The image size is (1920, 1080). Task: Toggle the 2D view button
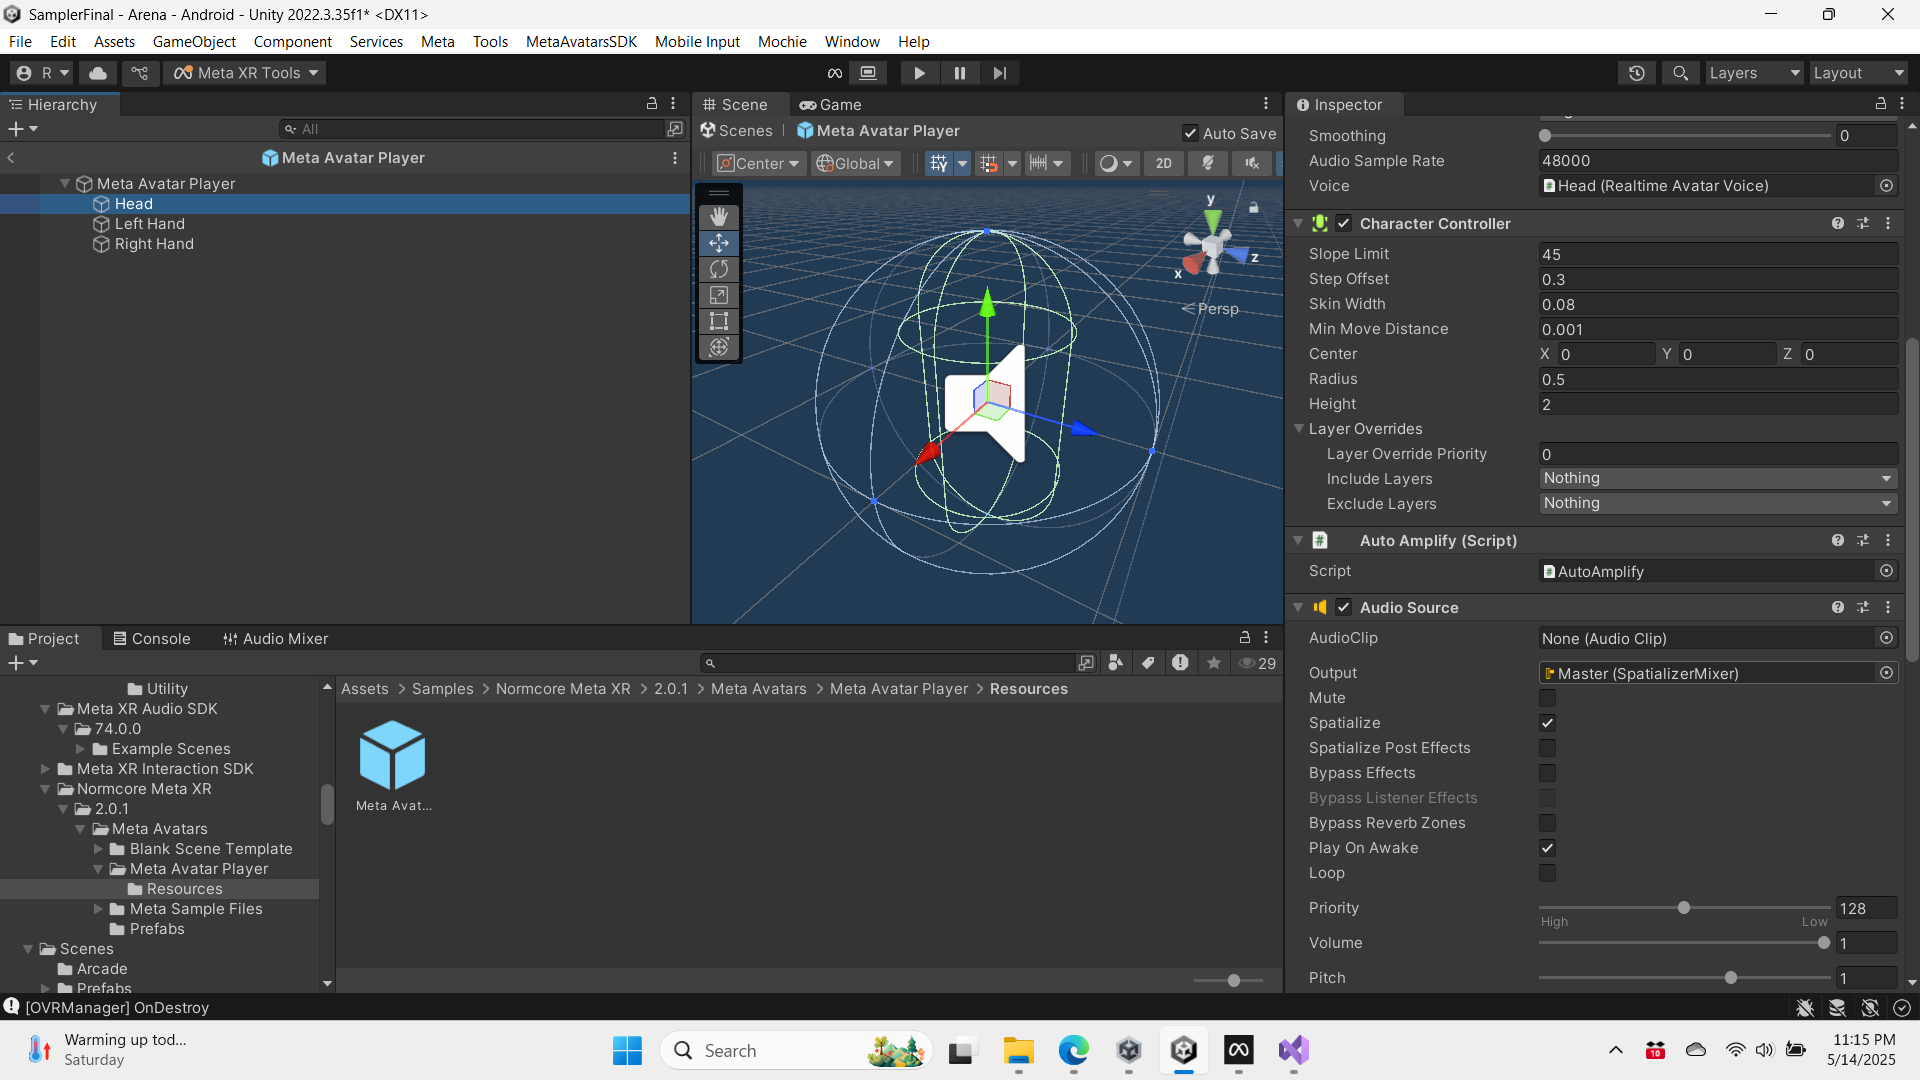1164,164
